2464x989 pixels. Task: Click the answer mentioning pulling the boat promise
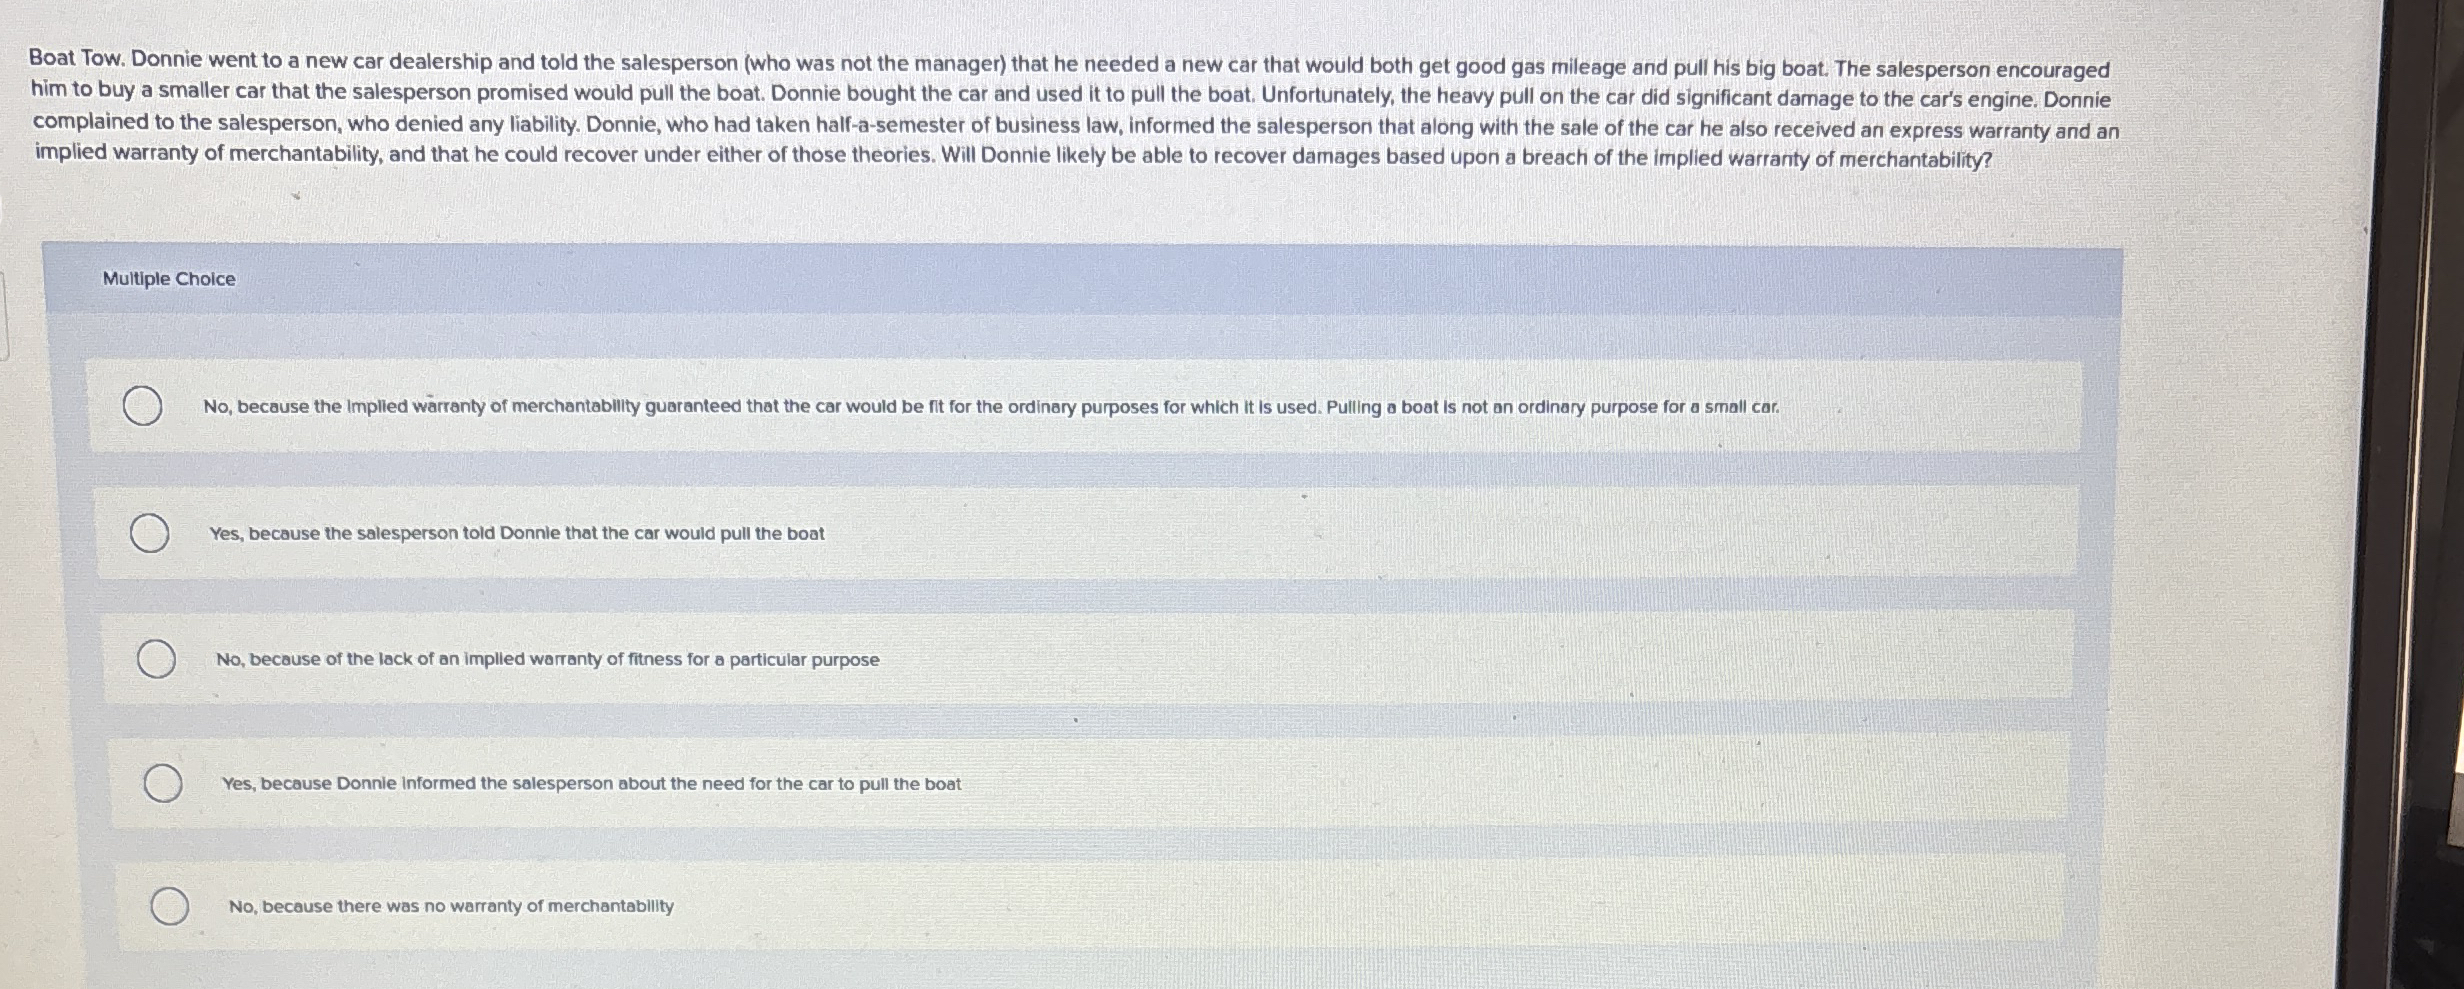click(516, 534)
